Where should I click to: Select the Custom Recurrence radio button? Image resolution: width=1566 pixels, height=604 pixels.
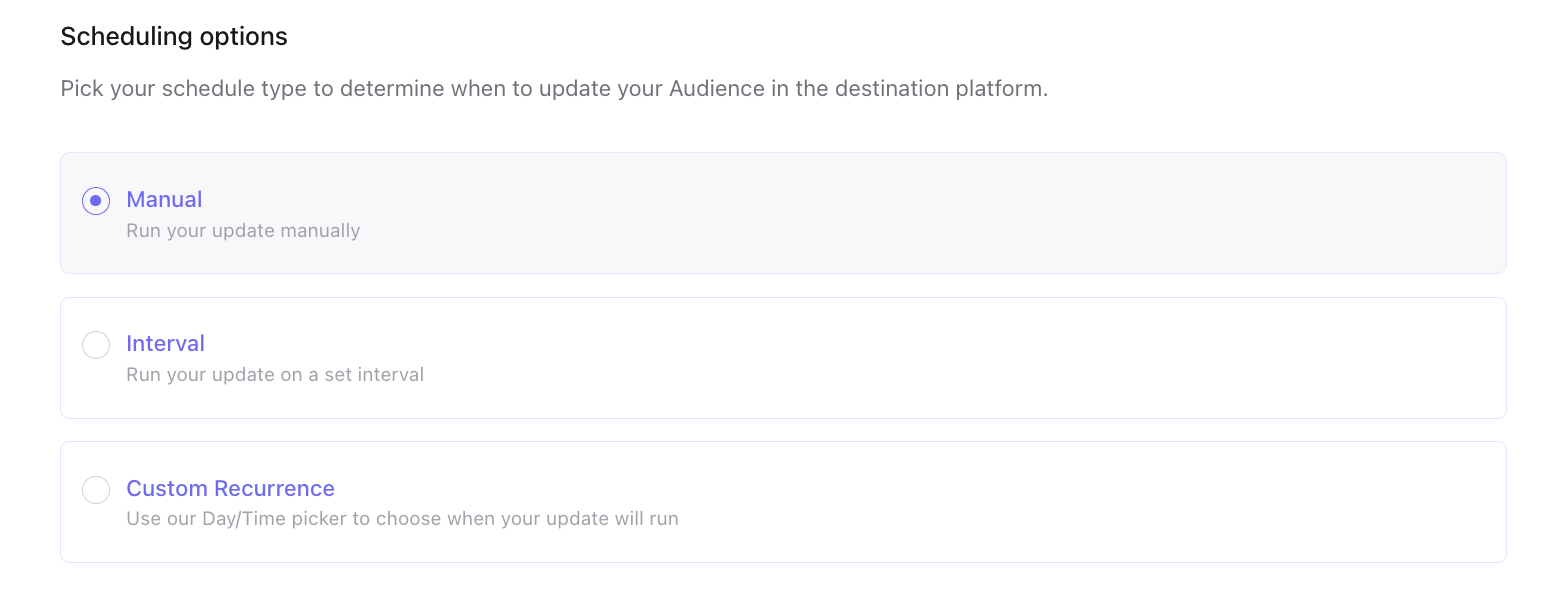point(96,490)
